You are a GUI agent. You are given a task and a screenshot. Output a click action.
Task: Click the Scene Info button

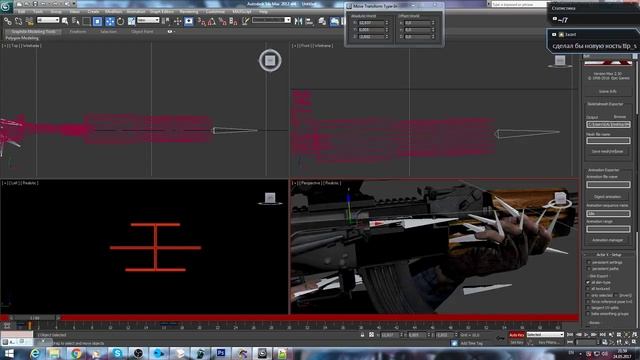(608, 91)
